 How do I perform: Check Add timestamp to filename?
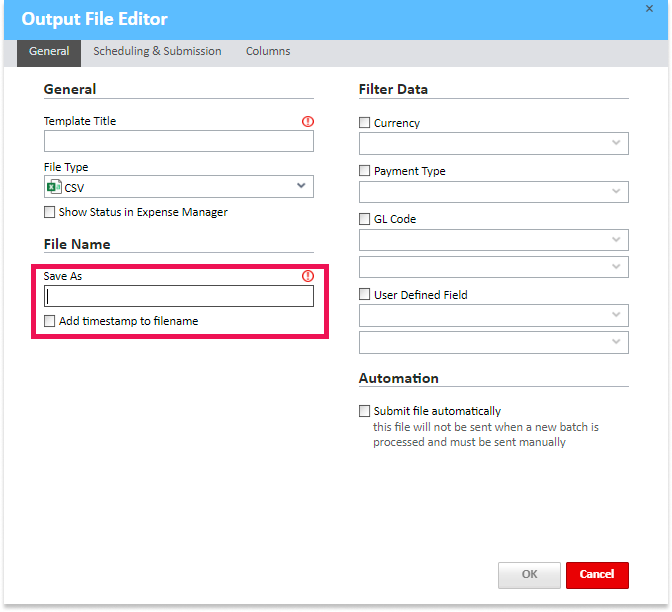point(50,321)
